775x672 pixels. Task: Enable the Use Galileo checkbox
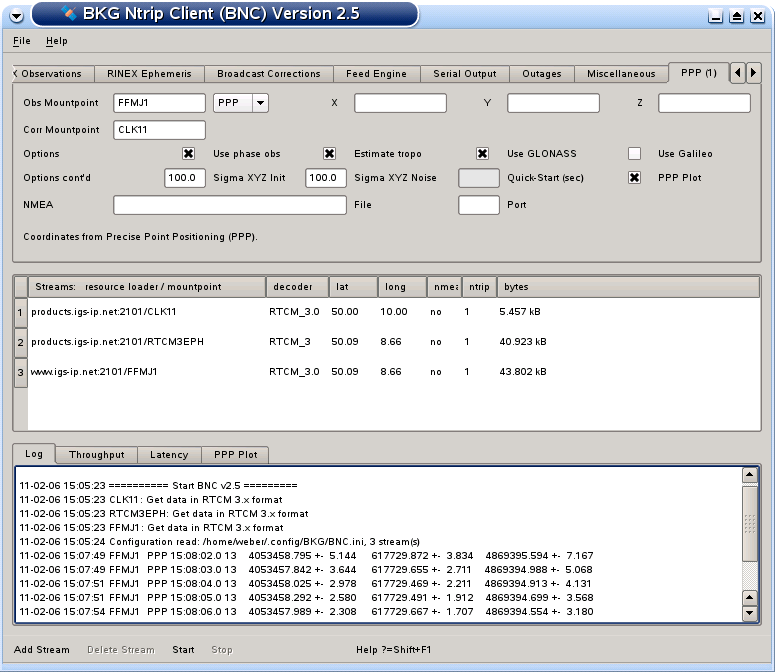634,154
